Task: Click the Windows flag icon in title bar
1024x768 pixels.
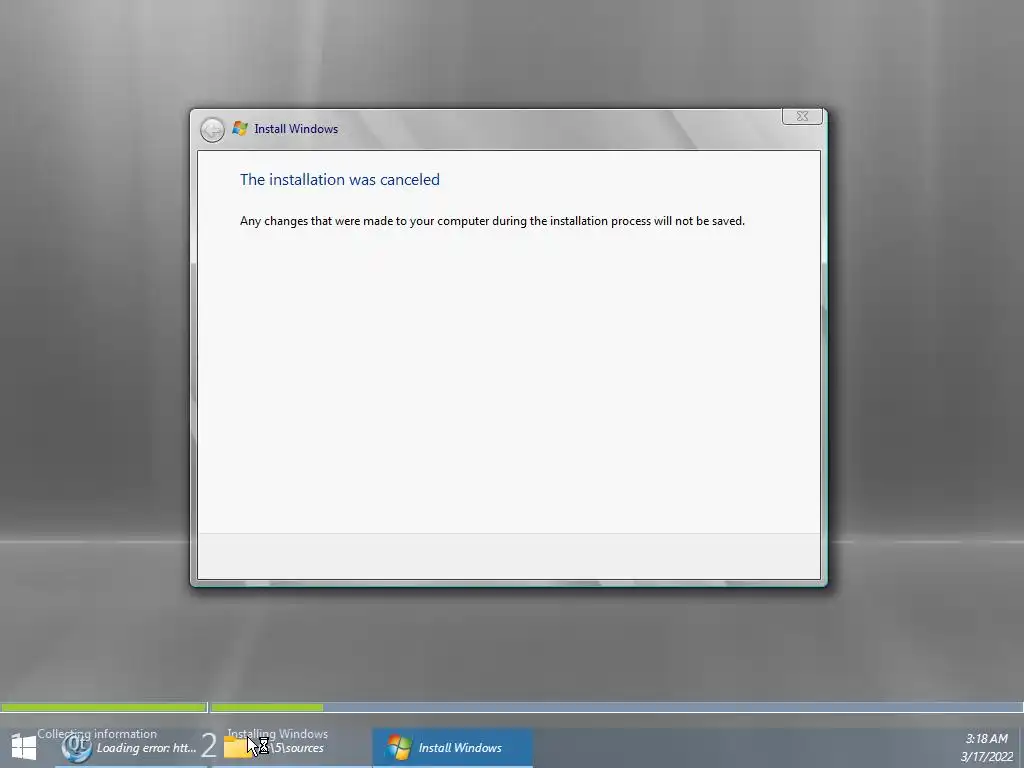Action: click(x=240, y=129)
